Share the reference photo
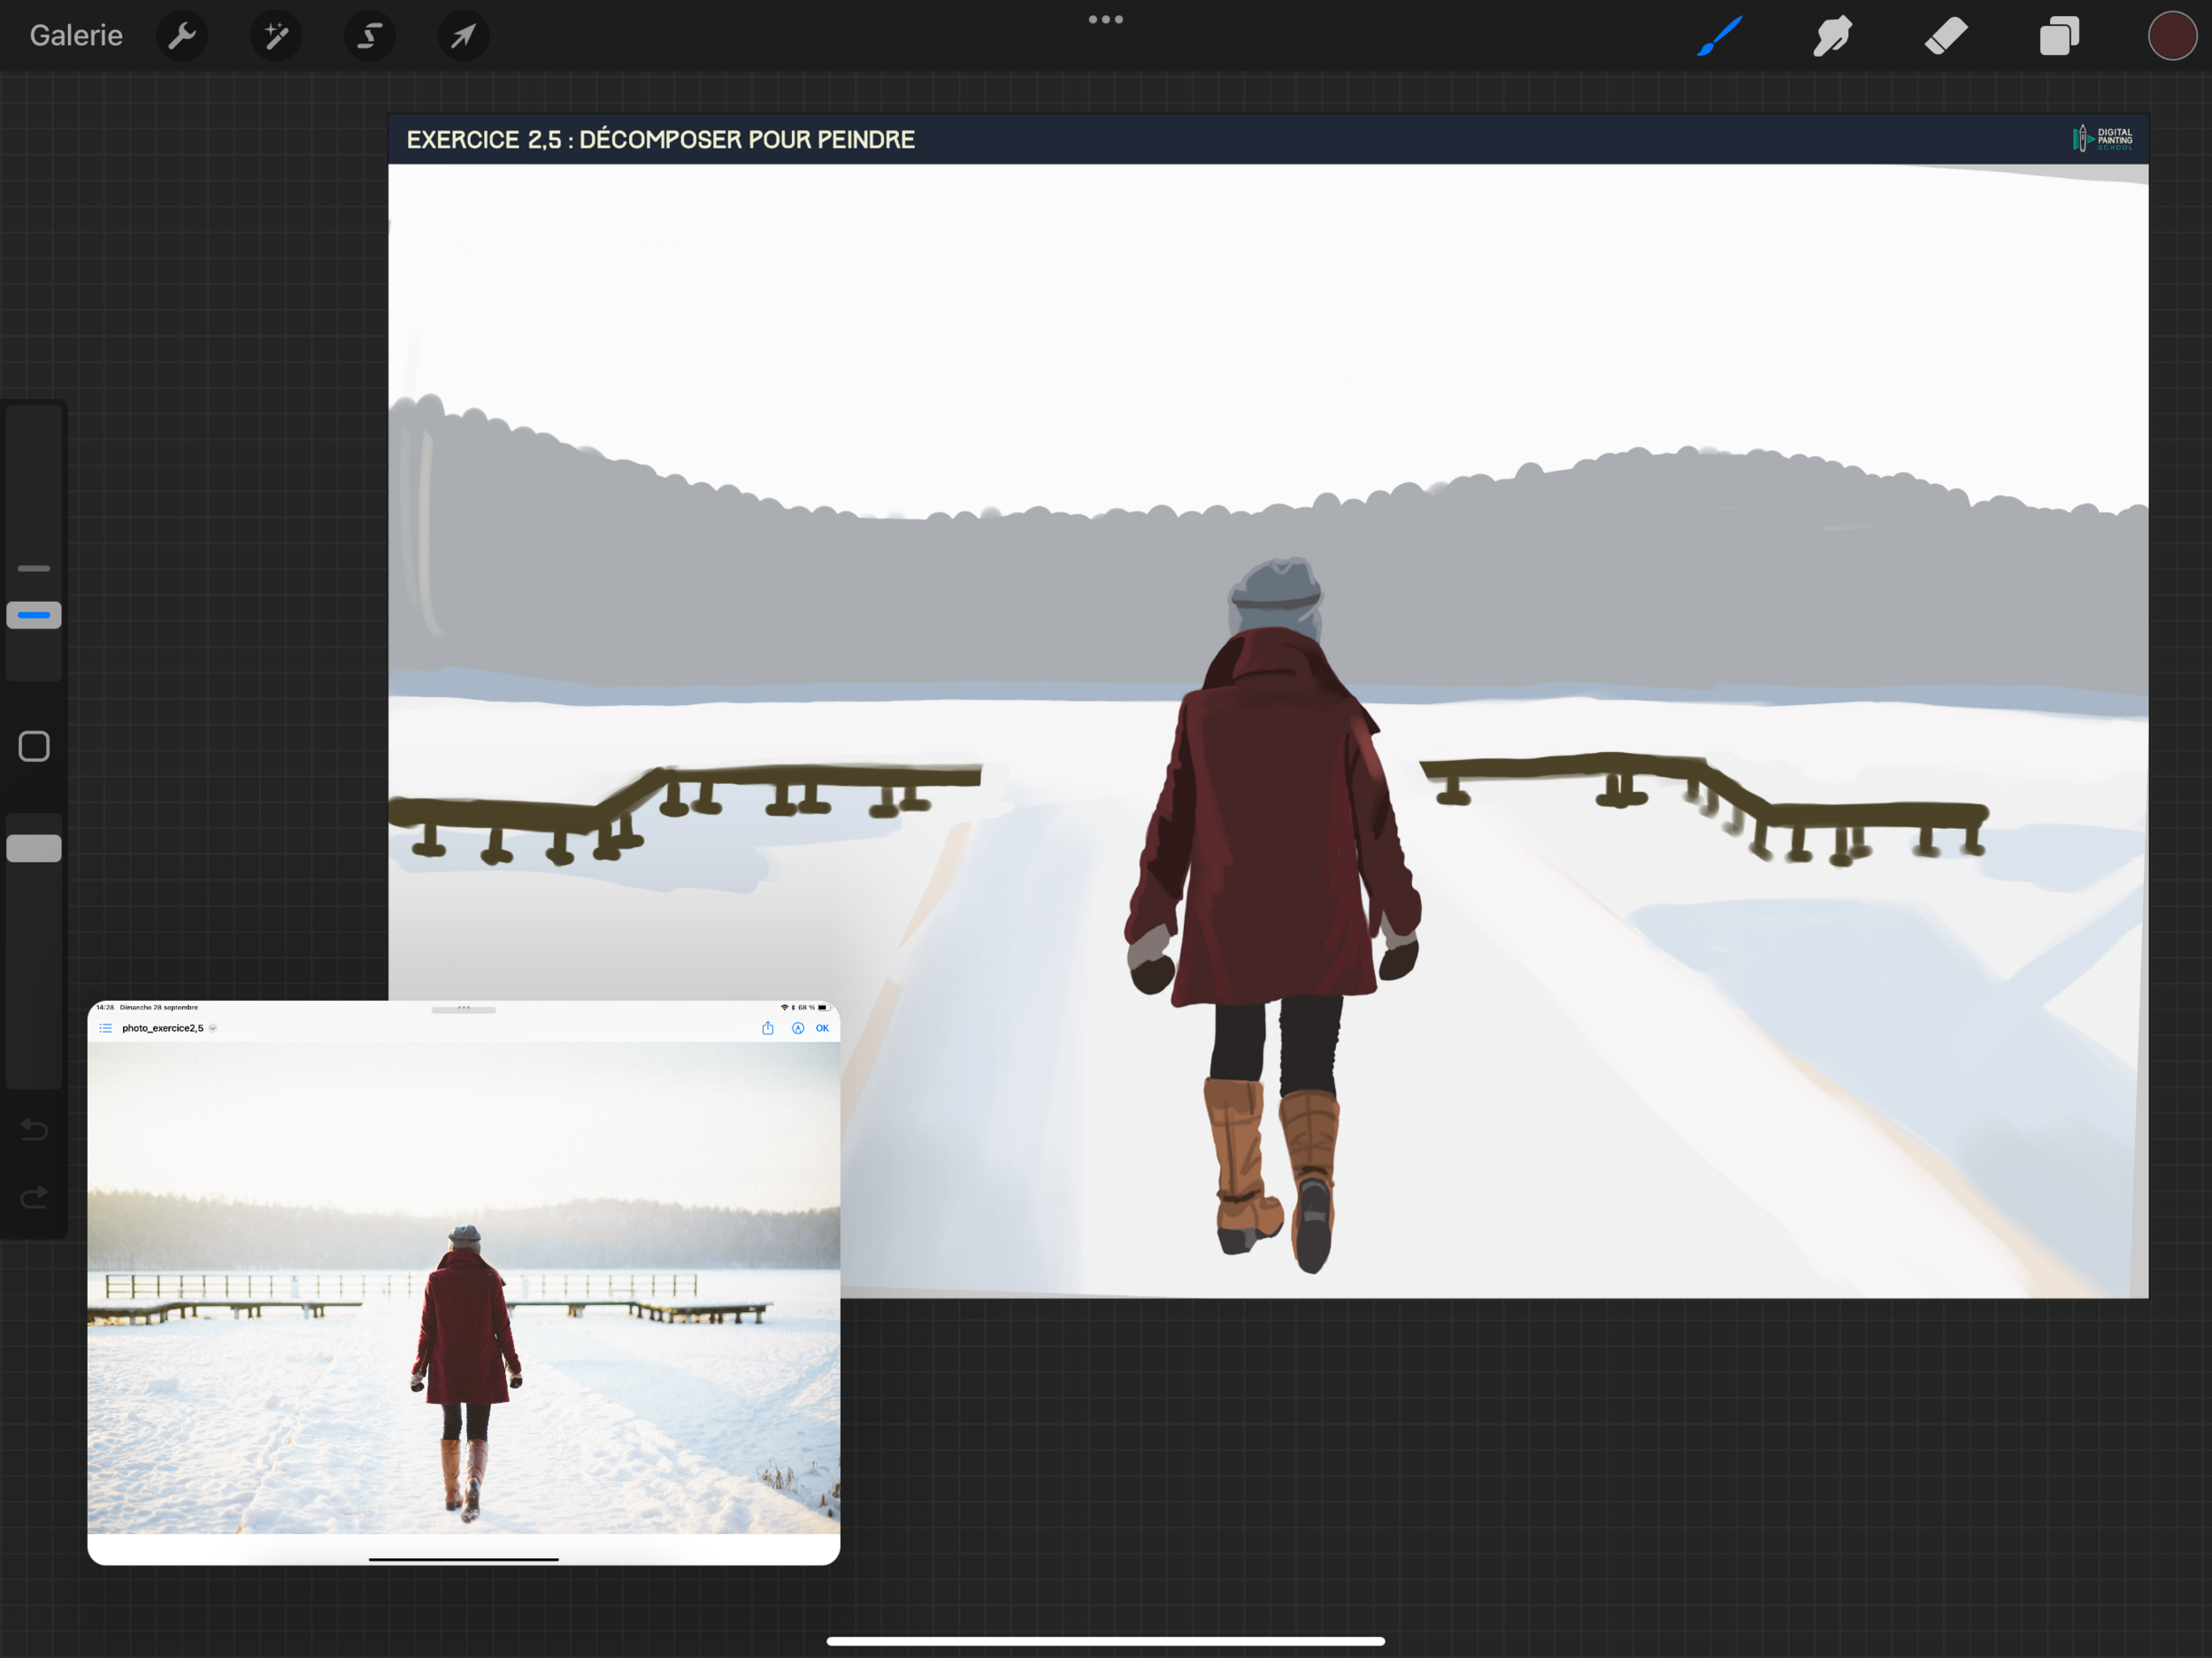Screen dimensions: 2212x1658 tap(768, 1028)
